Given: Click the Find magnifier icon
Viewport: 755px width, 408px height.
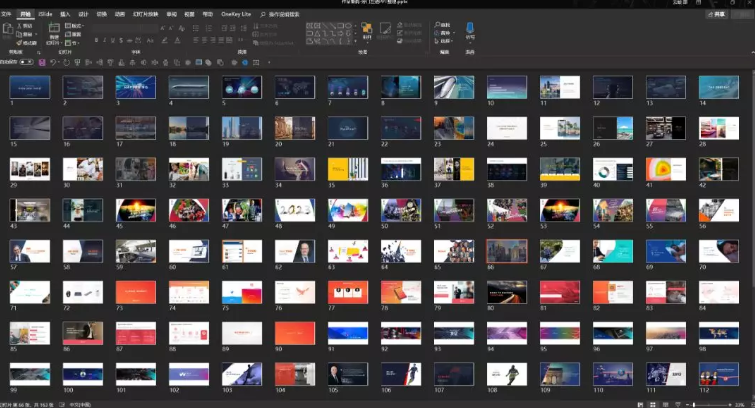Looking at the screenshot, I should pos(438,25).
